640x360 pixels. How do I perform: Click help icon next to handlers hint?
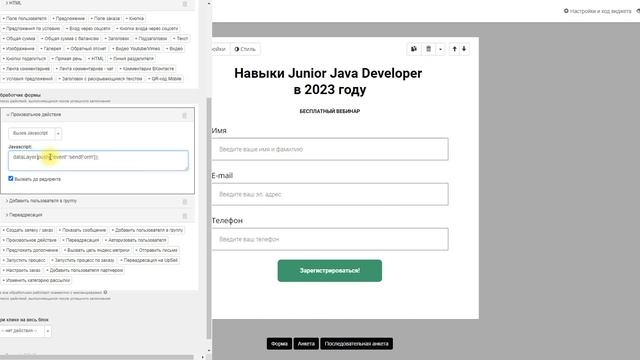coord(105,292)
